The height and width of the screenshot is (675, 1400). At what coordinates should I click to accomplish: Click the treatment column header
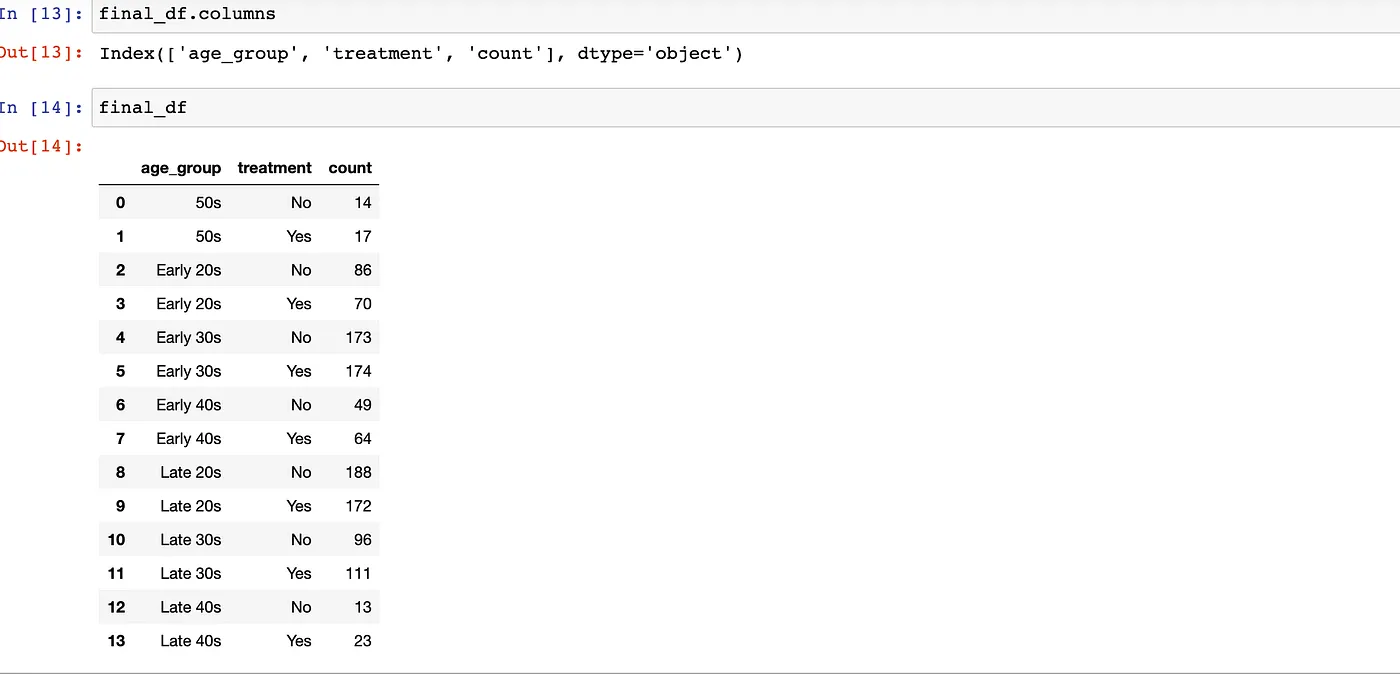274,168
